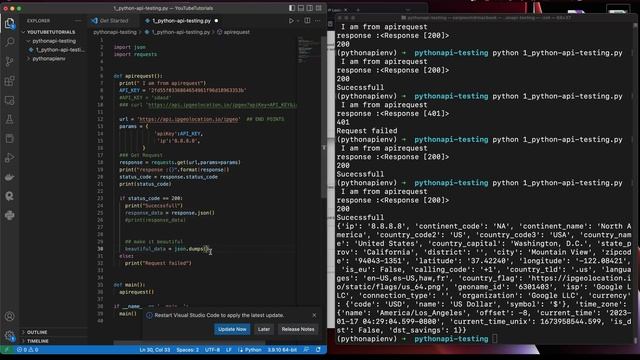Follow the api.ipgeolocation.io url on line 12
Screen dimensions: 640x360
[189, 119]
